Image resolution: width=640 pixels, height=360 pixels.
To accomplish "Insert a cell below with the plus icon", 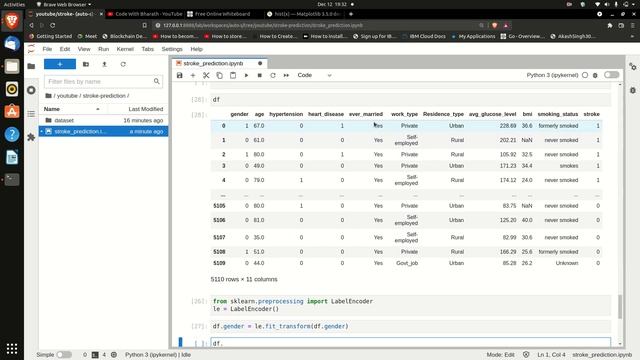I will point(193,75).
